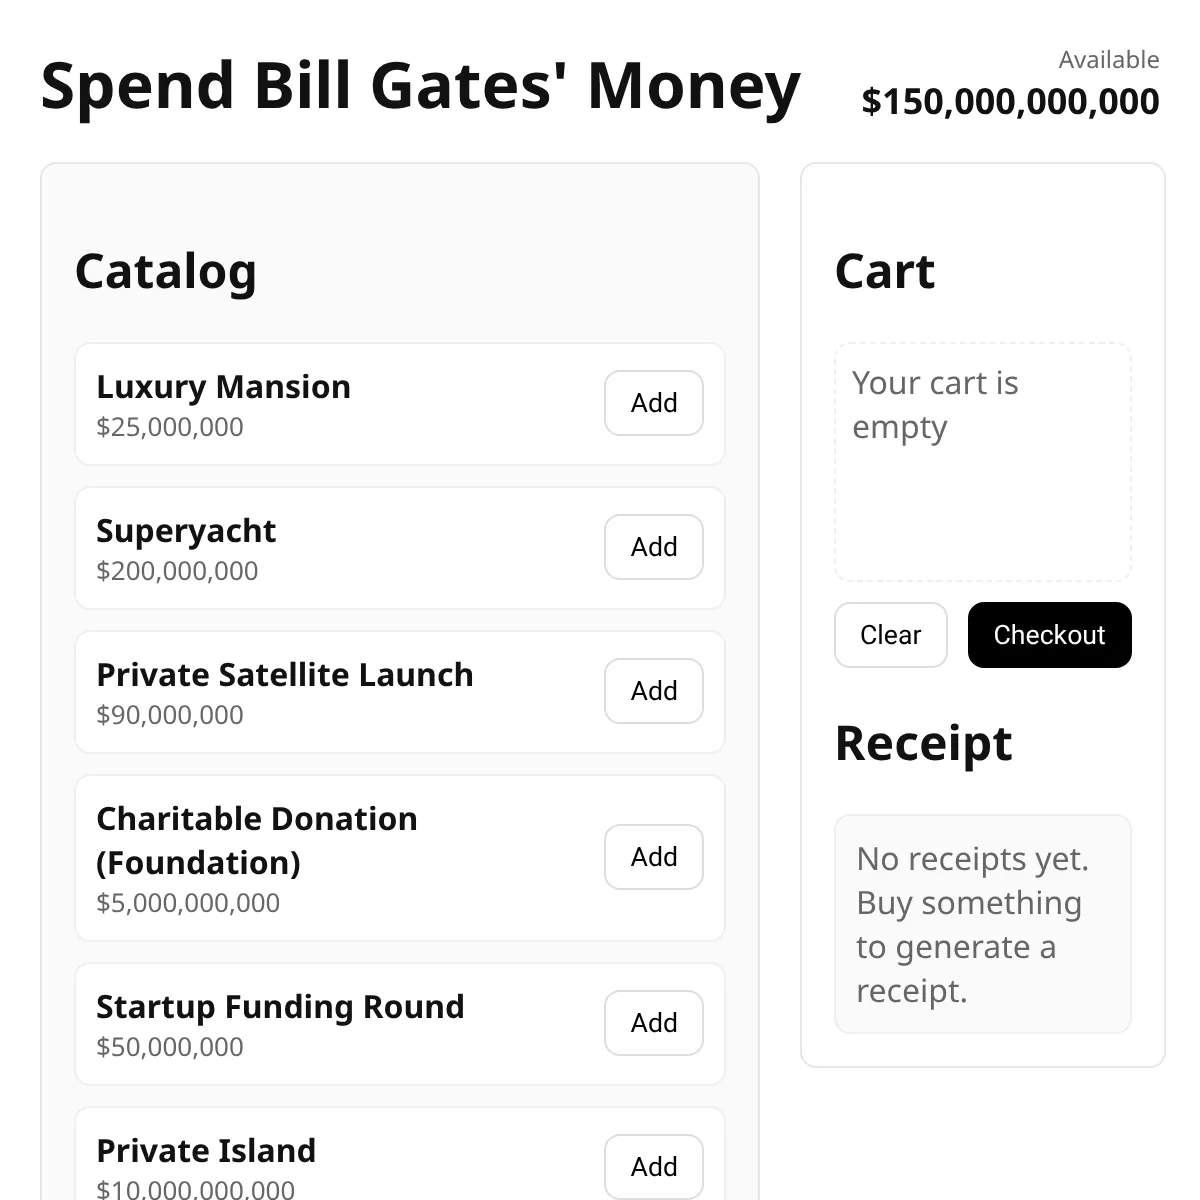This screenshot has height=1200, width=1200.
Task: Add Luxury Mansion to cart
Action: coord(654,403)
